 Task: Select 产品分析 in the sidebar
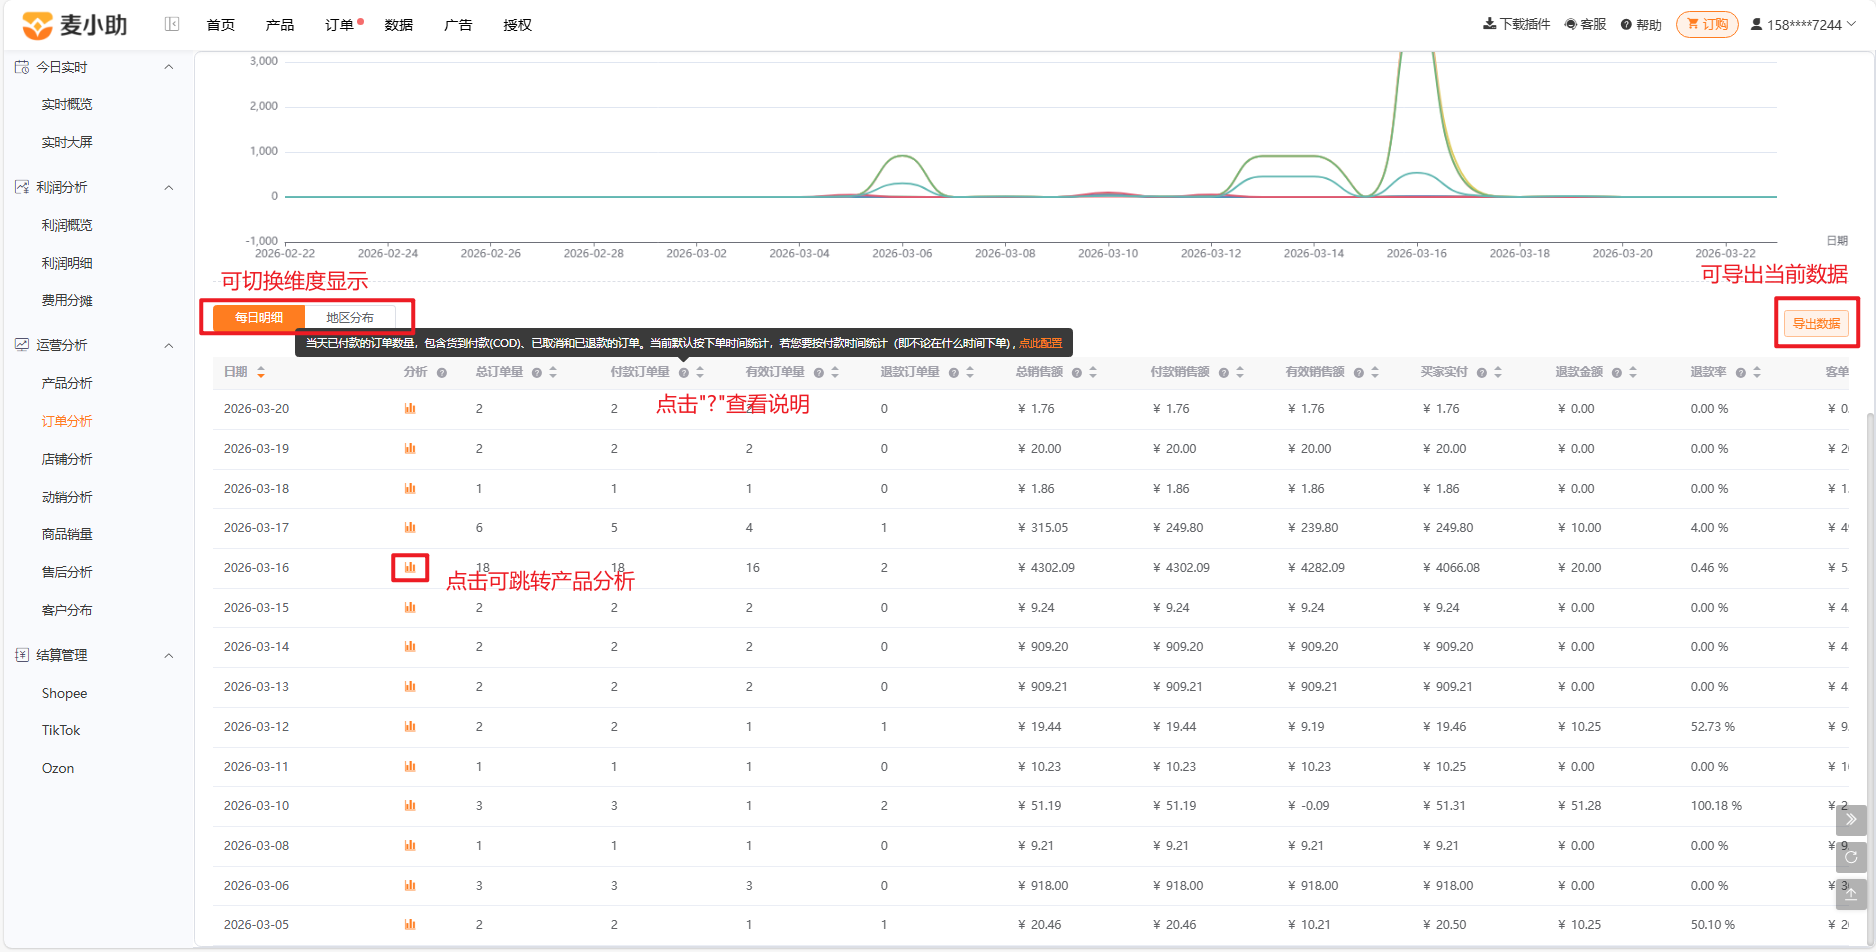67,383
